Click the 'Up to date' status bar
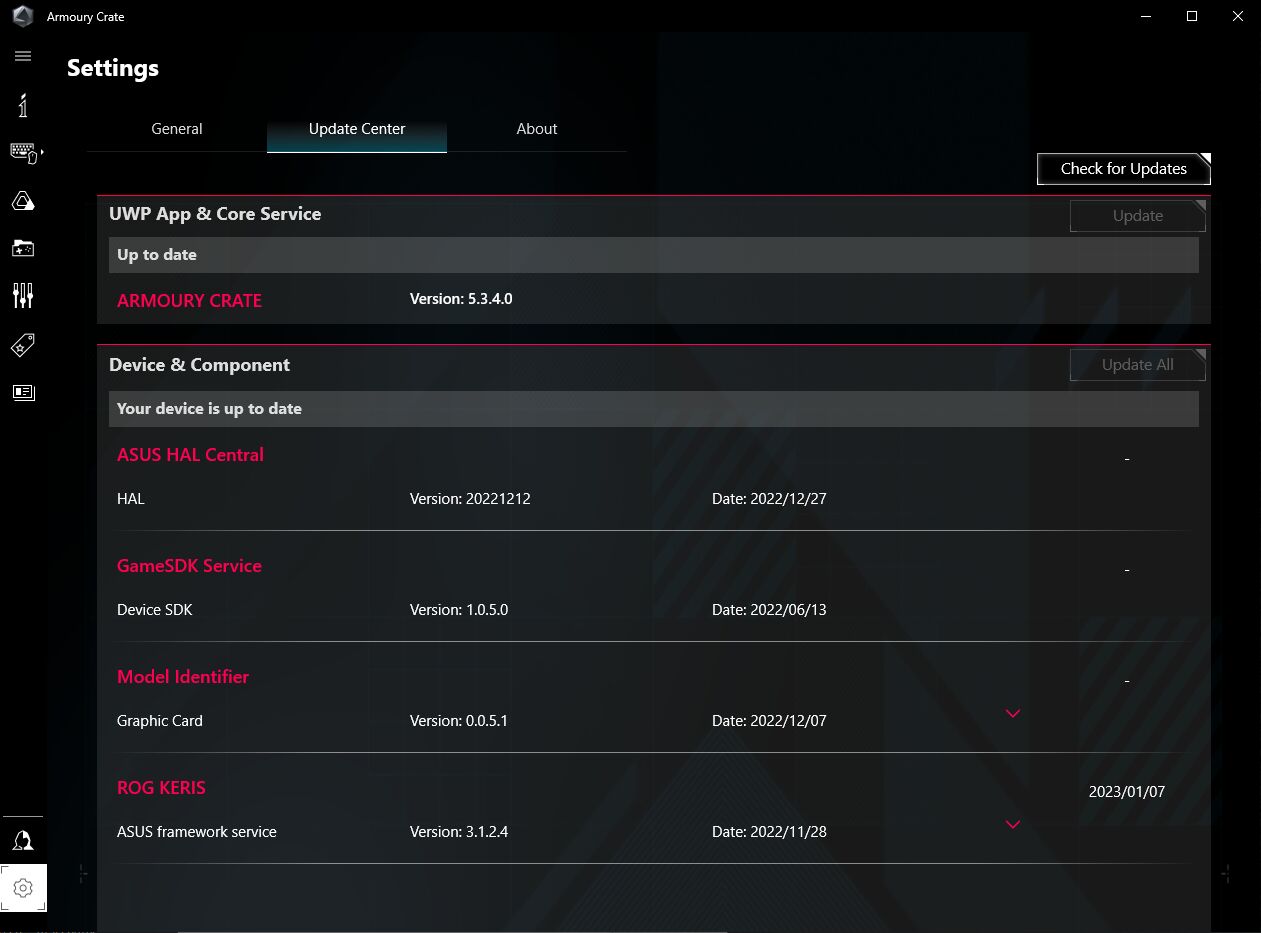Screen dimensions: 1261x933 click(653, 255)
